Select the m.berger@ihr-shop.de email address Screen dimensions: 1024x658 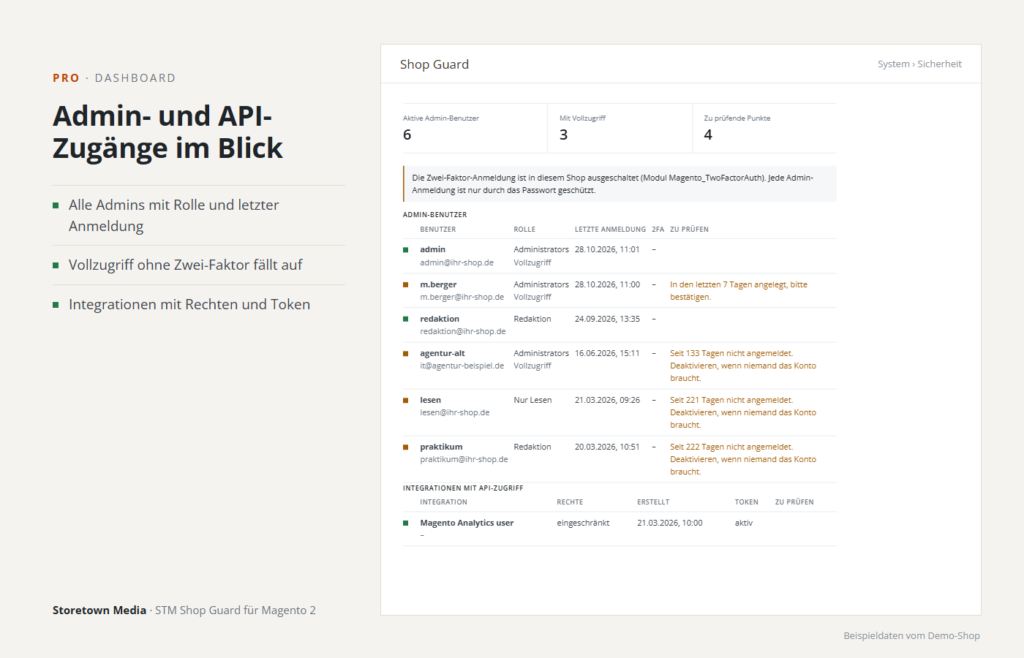coord(462,297)
